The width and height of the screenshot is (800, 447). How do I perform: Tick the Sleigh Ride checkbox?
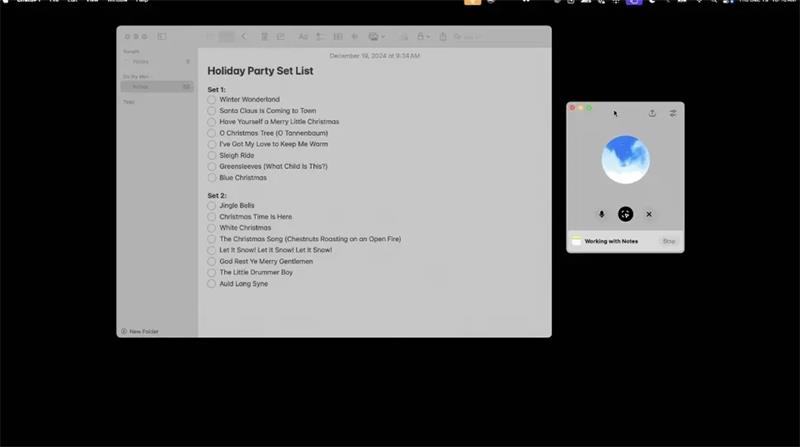[x=212, y=156]
